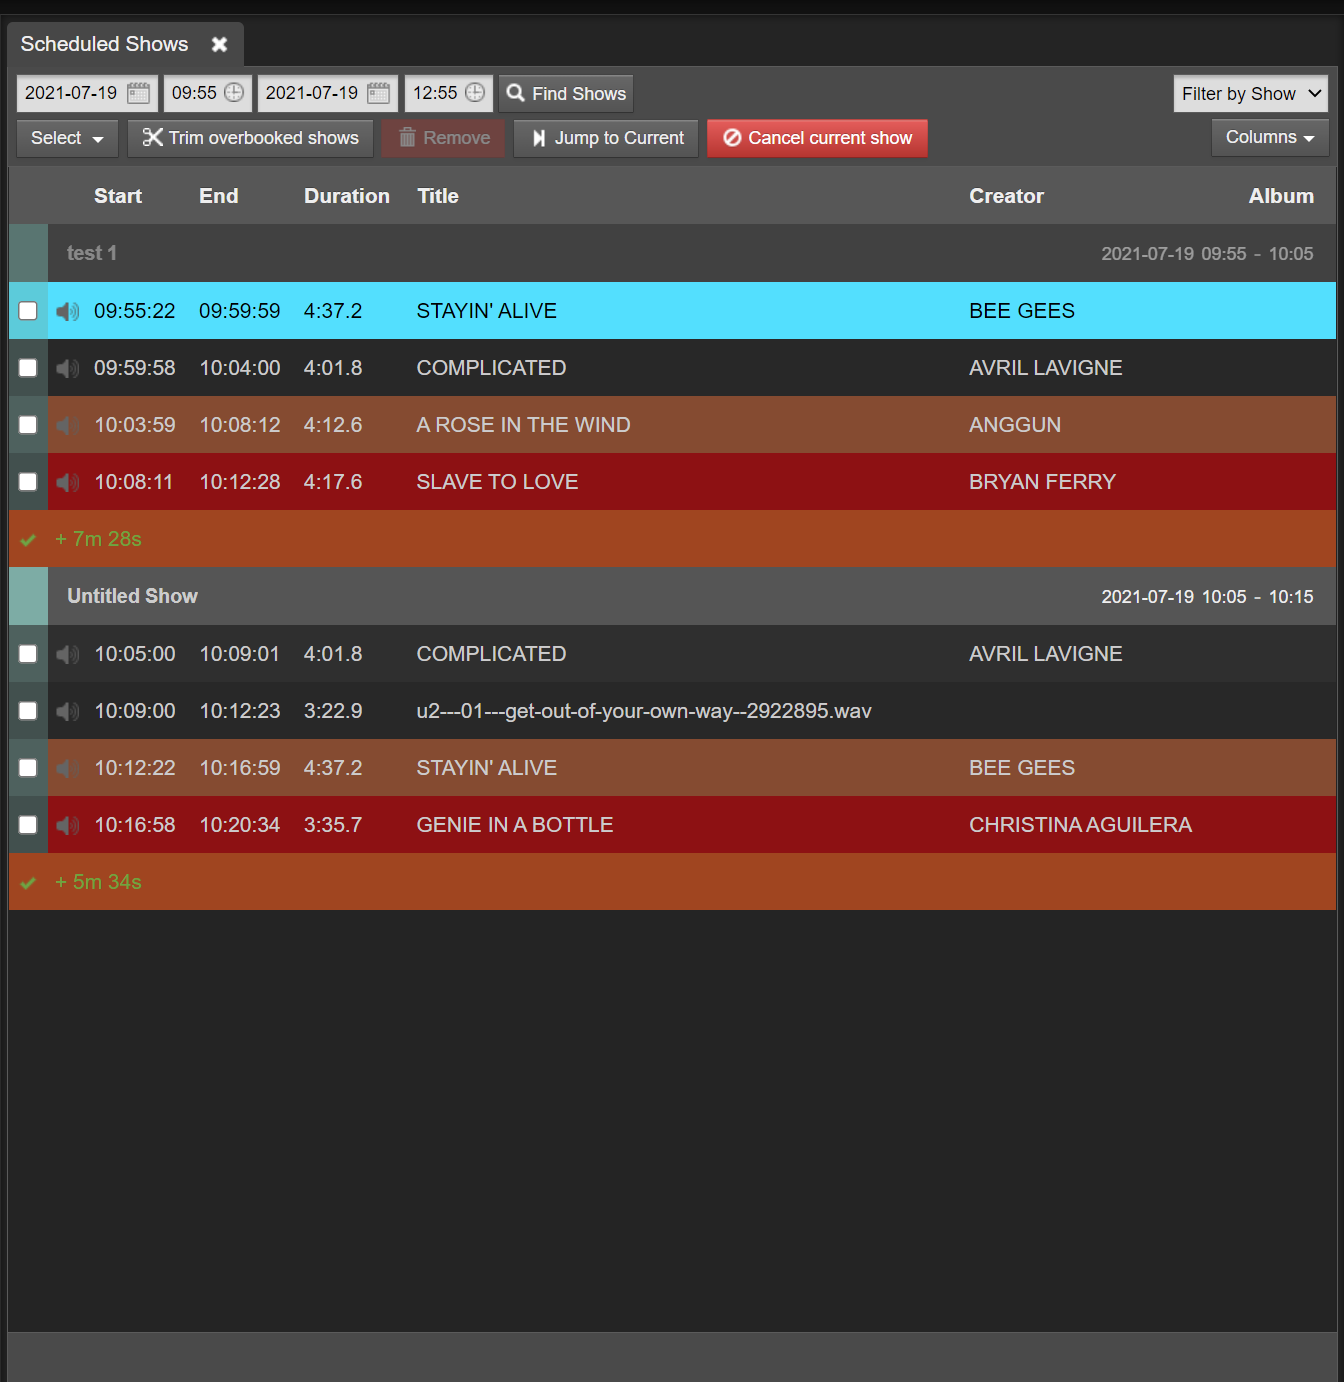The width and height of the screenshot is (1344, 1382).
Task: Tick checkbox for SLAVE TO LOVE
Action: [x=28, y=482]
